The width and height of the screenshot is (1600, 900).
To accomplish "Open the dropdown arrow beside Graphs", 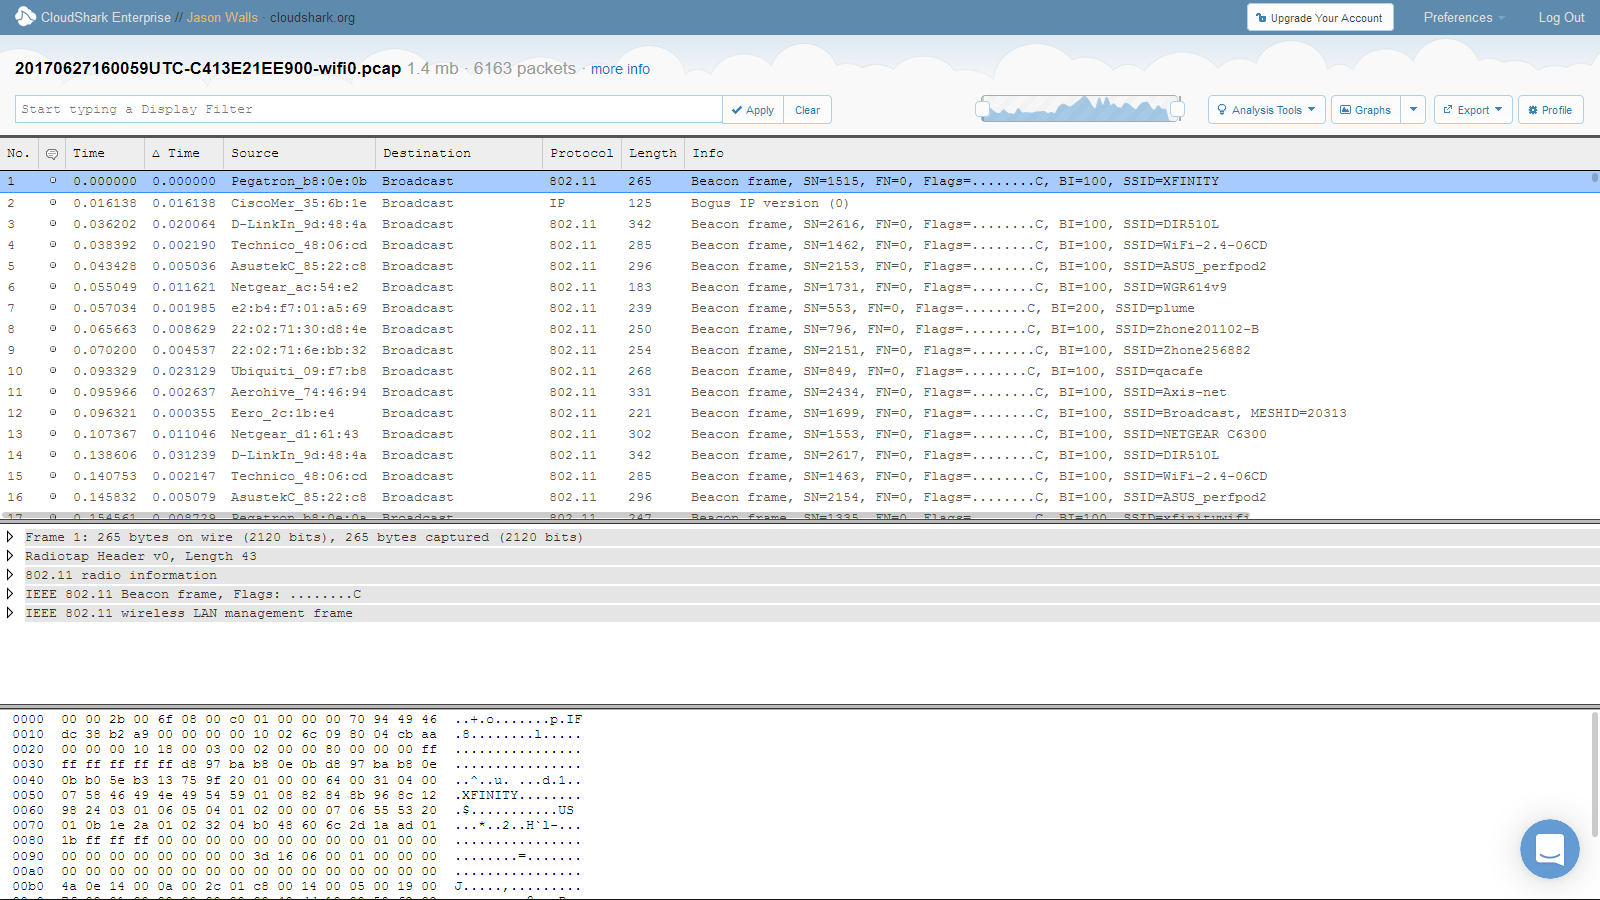I will point(1413,110).
